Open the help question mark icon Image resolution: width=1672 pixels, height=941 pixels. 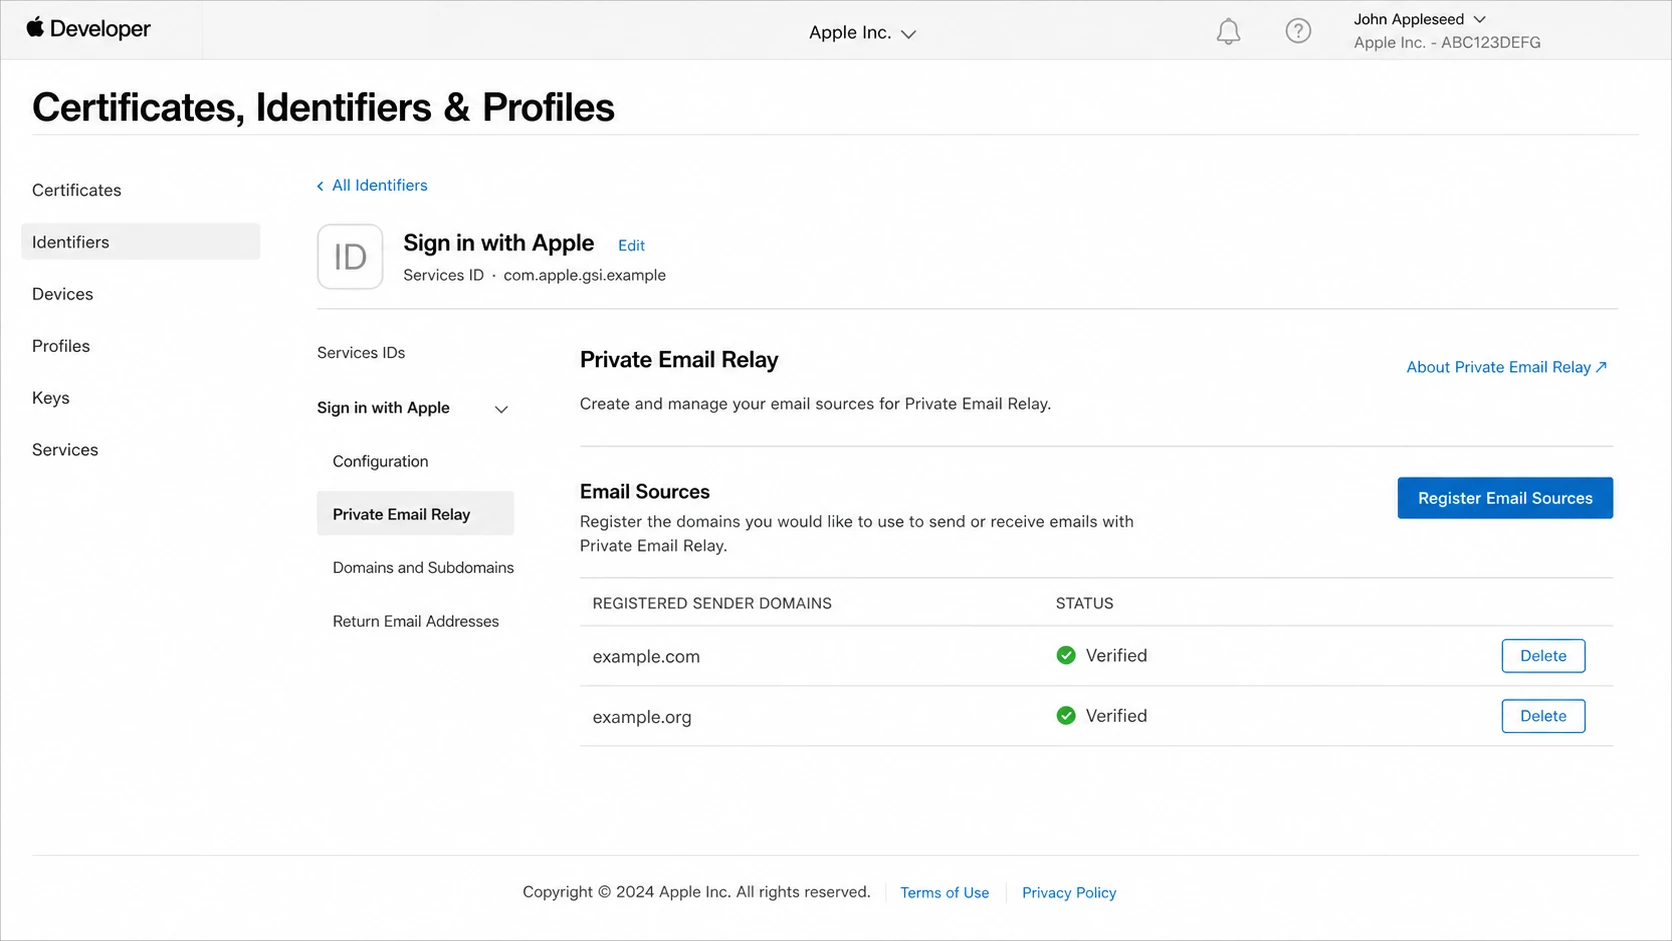coord(1298,31)
